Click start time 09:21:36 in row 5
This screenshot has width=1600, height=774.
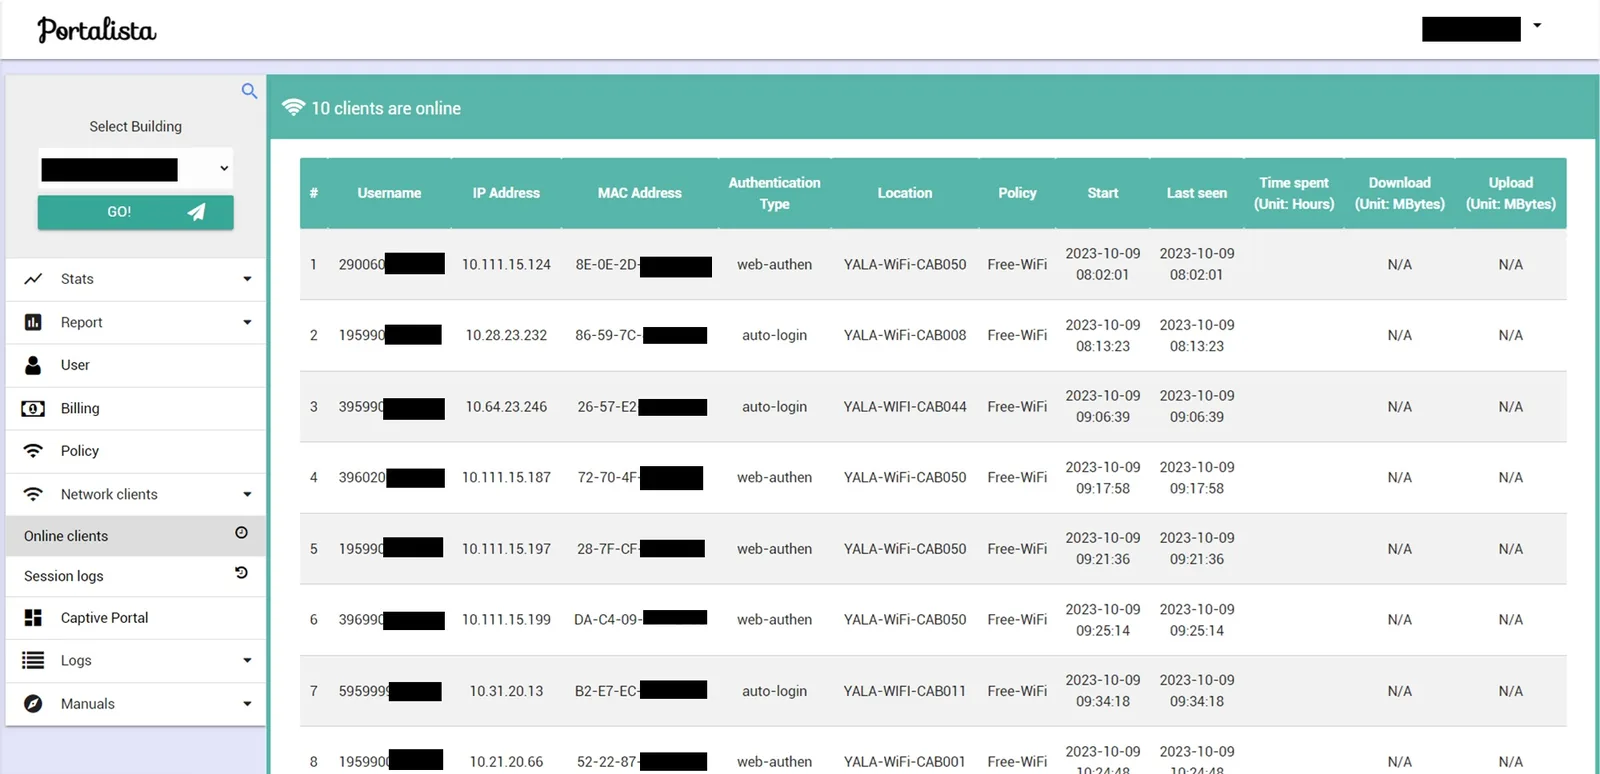[1103, 560]
